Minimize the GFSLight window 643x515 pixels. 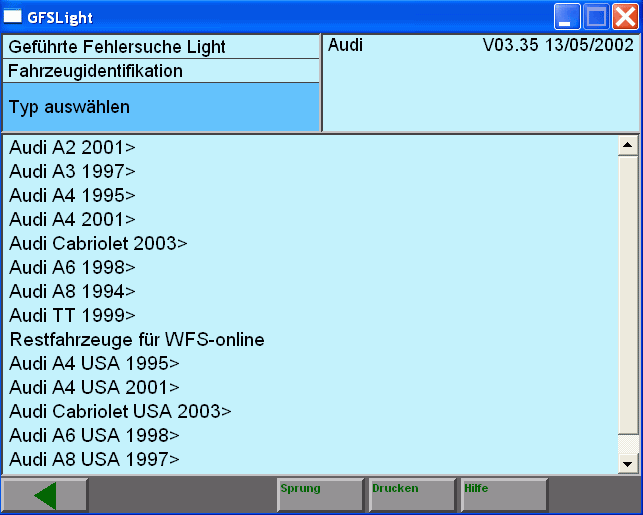click(567, 16)
